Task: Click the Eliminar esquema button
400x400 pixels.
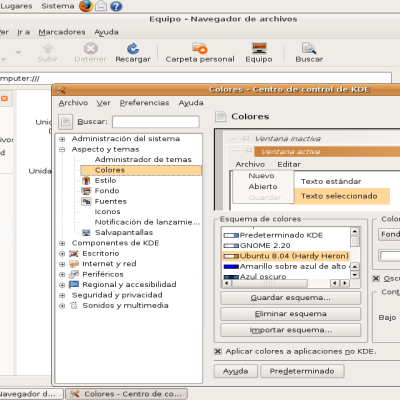Action: click(x=290, y=314)
